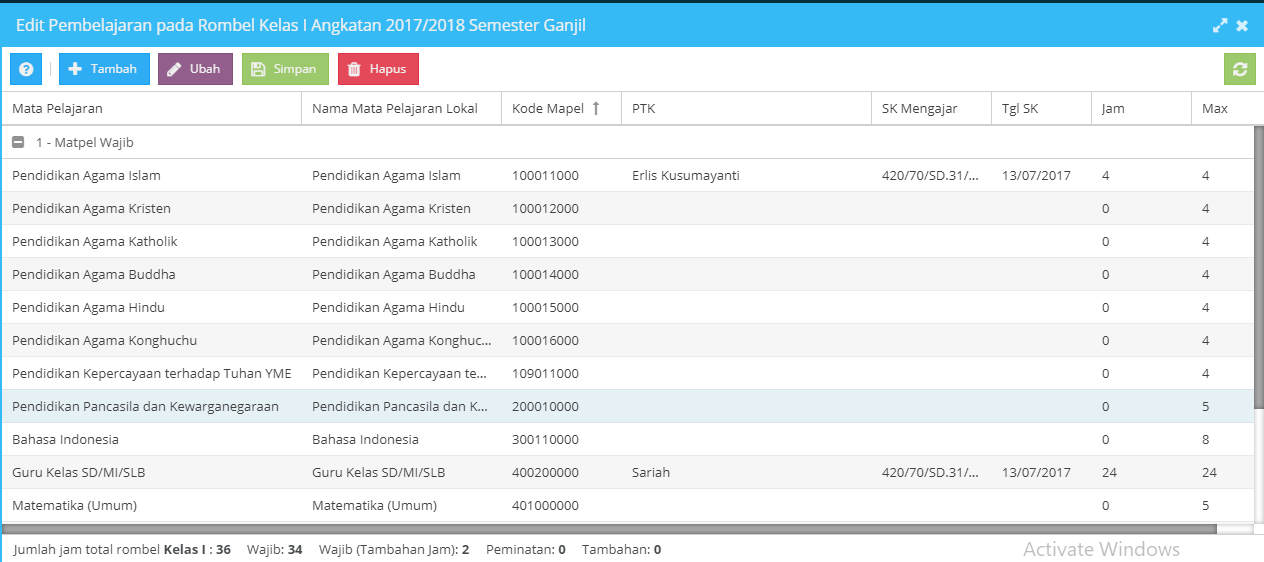Select the Pendidikan Agama Katholik row
This screenshot has width=1264, height=562.
point(627,241)
